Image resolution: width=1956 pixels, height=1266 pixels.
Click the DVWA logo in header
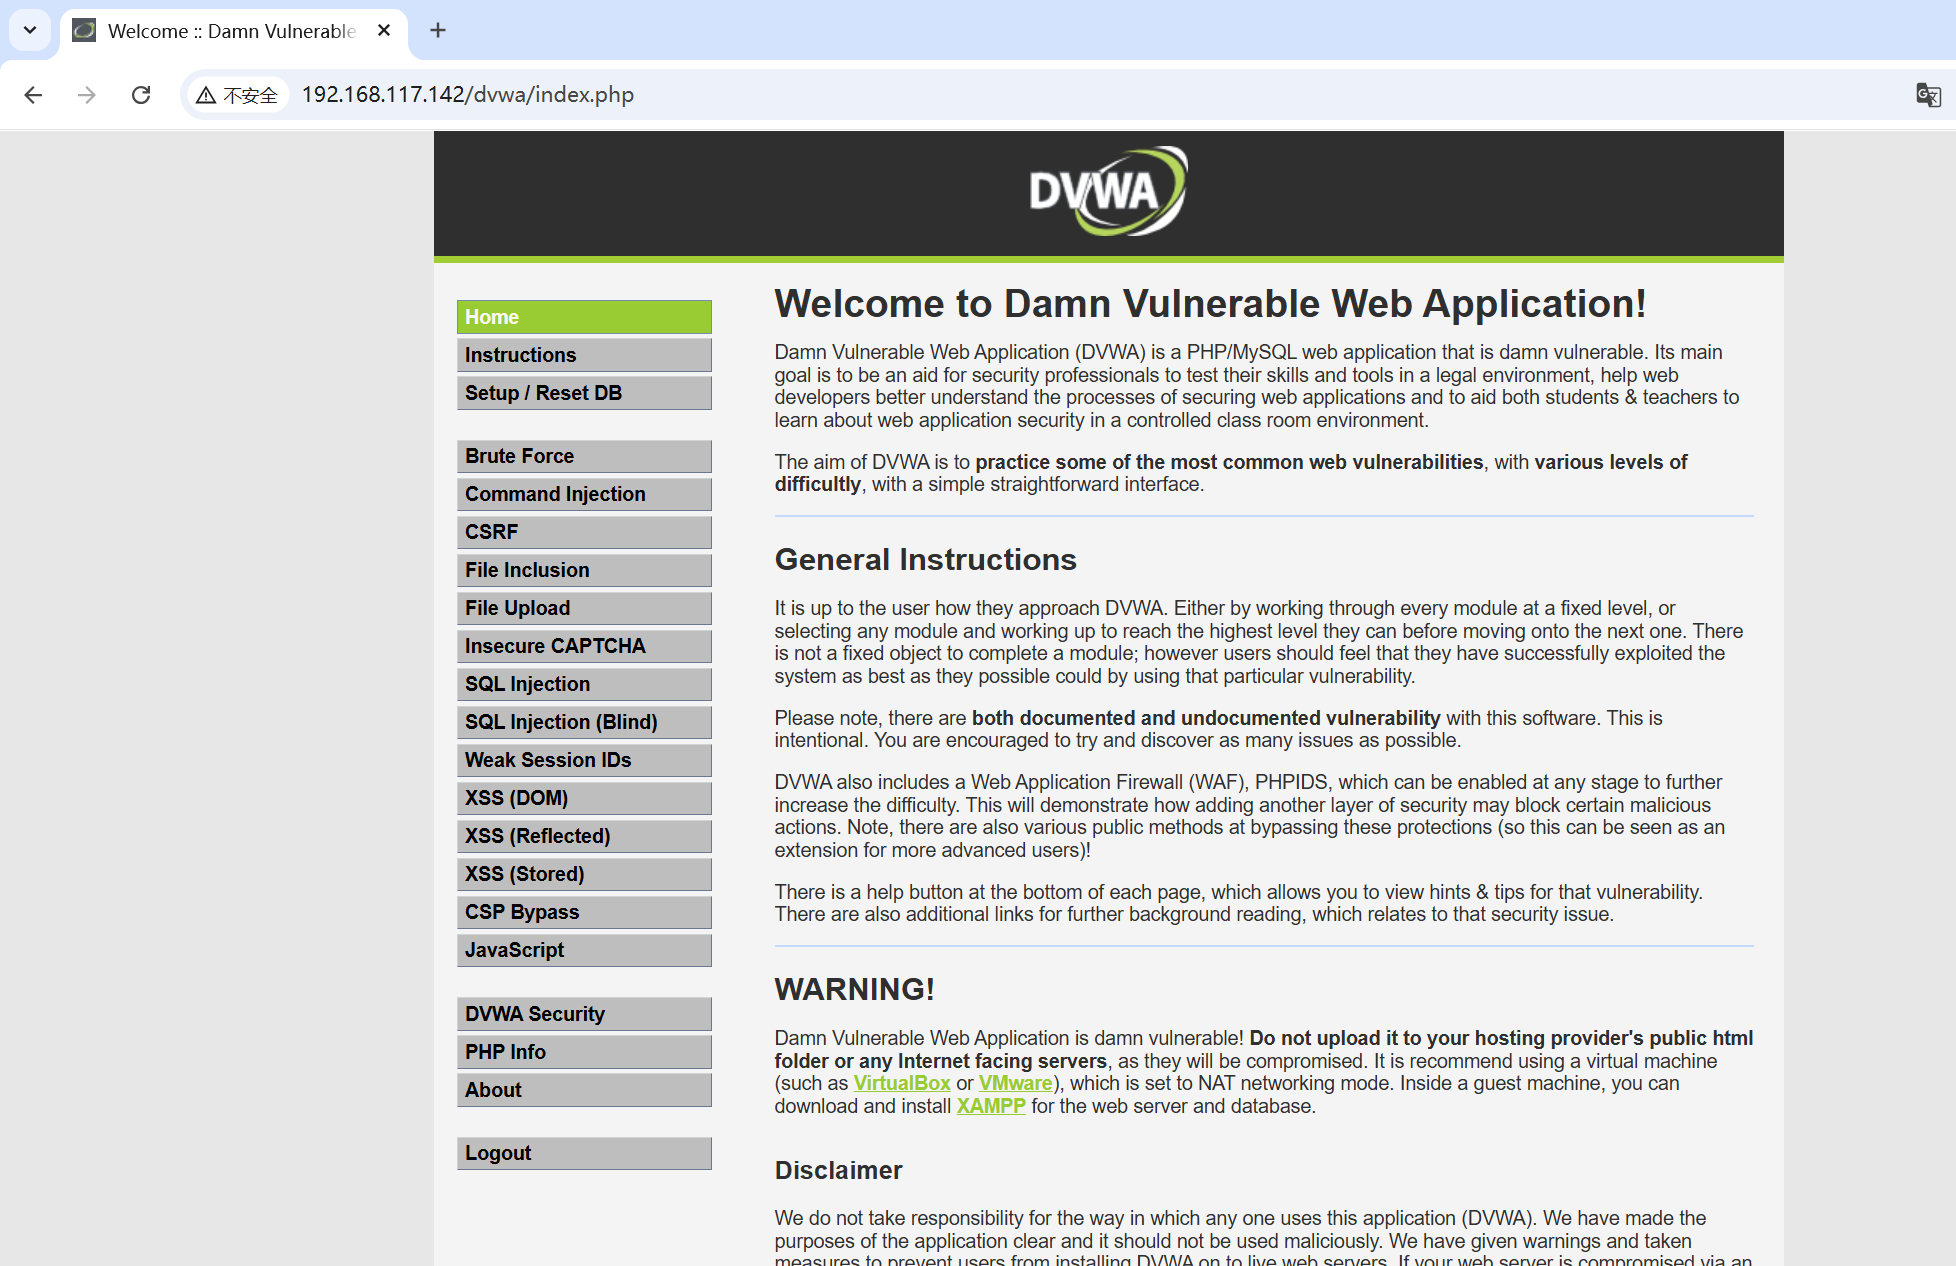pos(1108,192)
